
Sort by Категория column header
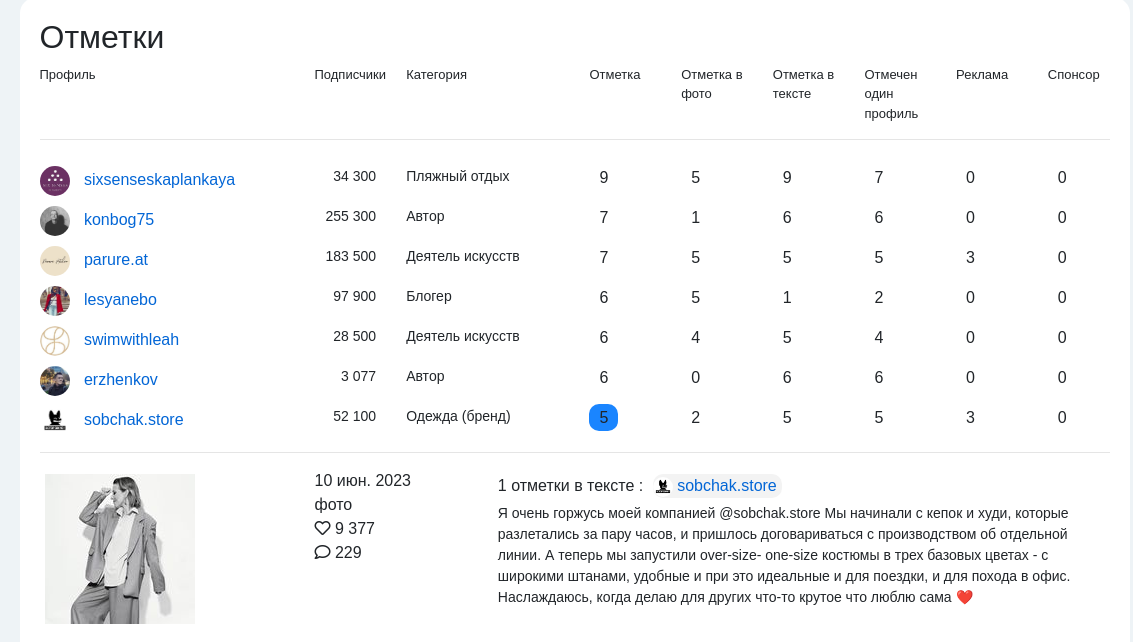[x=436, y=74]
